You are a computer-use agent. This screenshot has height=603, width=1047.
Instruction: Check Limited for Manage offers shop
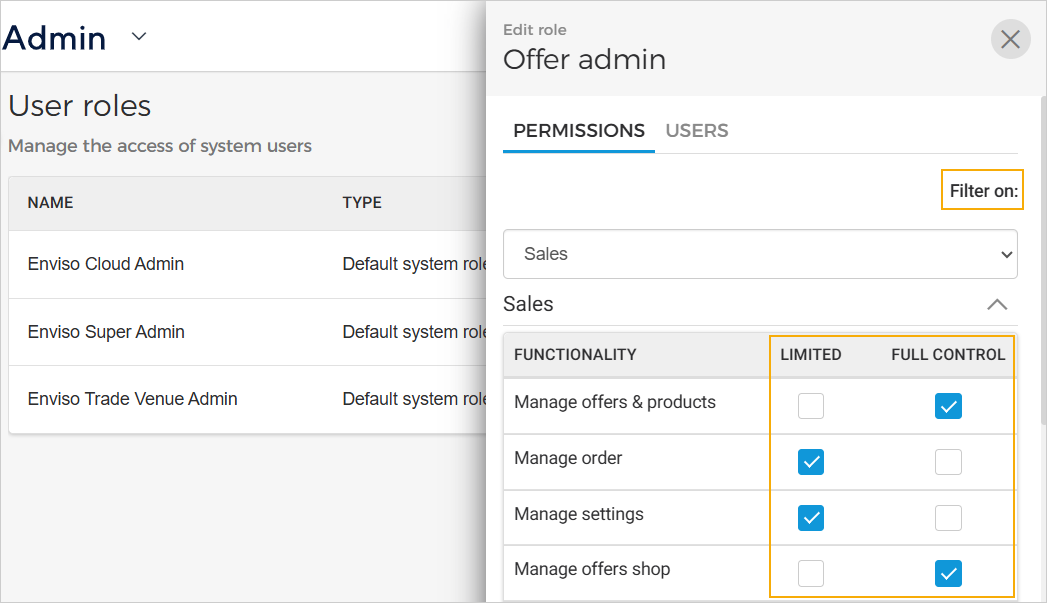point(811,573)
